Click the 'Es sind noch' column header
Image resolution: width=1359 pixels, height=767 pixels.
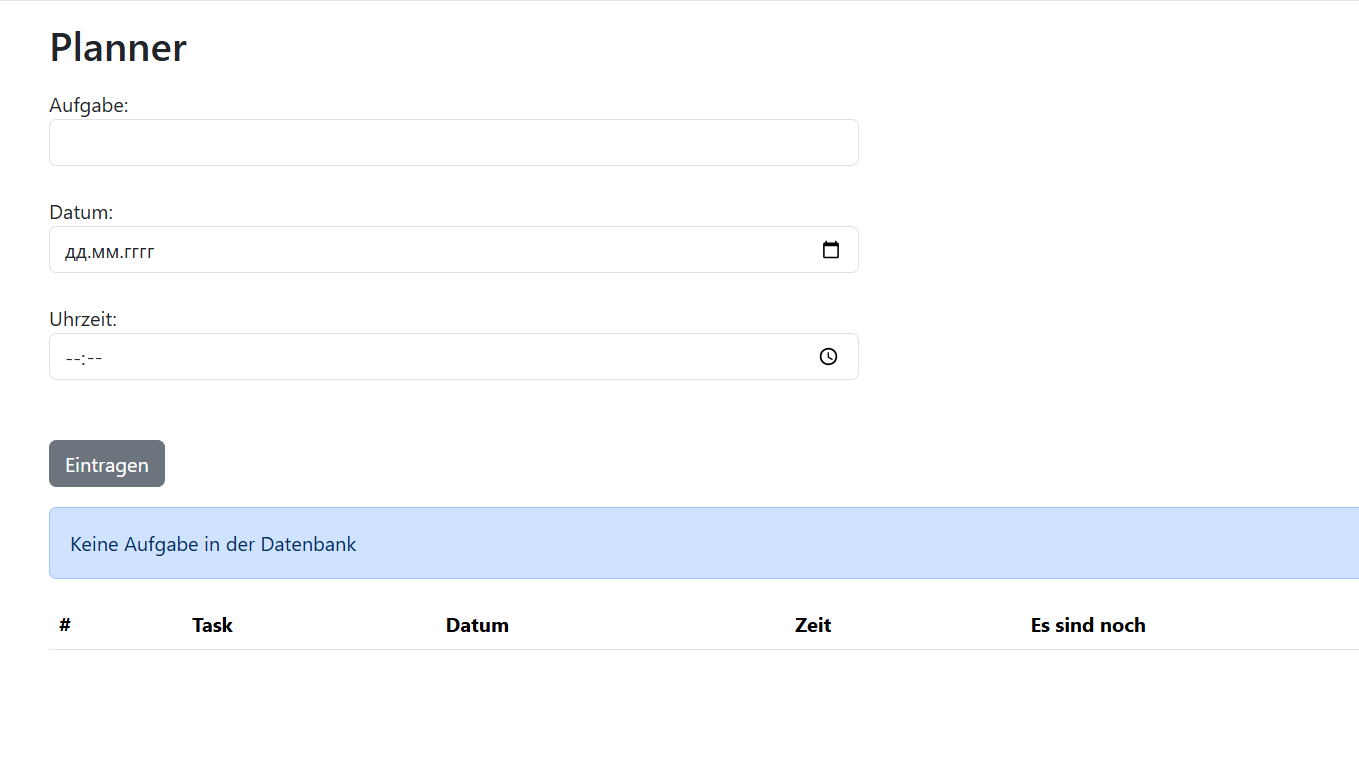(1088, 625)
